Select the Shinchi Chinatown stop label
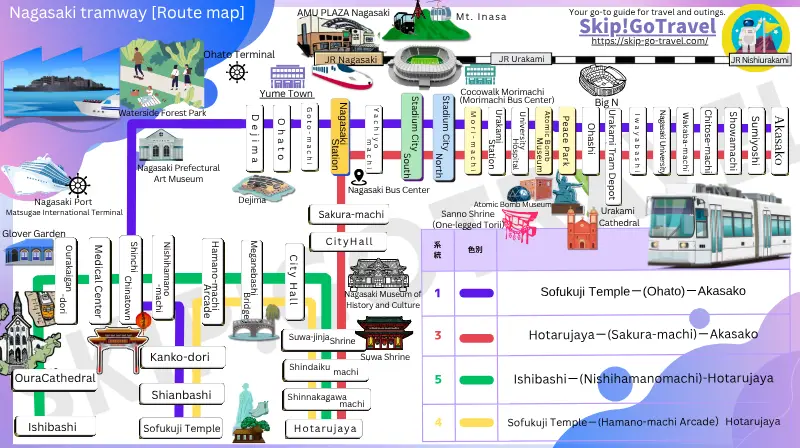This screenshot has width=800, height=448. tap(130, 278)
